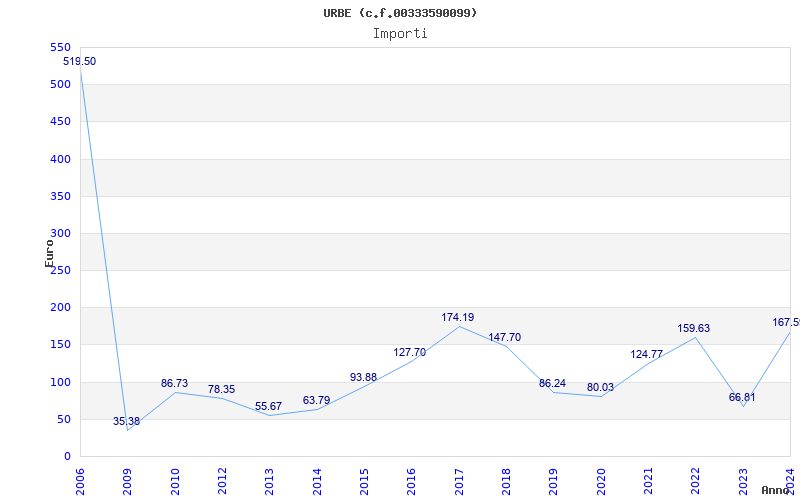Image resolution: width=800 pixels, height=500 pixels.
Task: Click the 350 y-axis tick label
Action: click(60, 196)
